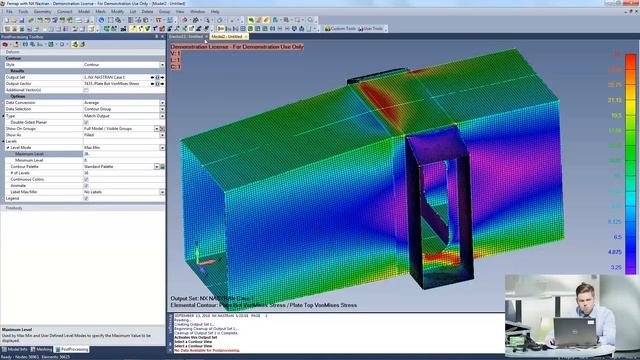Toggle Legend checkbox

(86, 198)
